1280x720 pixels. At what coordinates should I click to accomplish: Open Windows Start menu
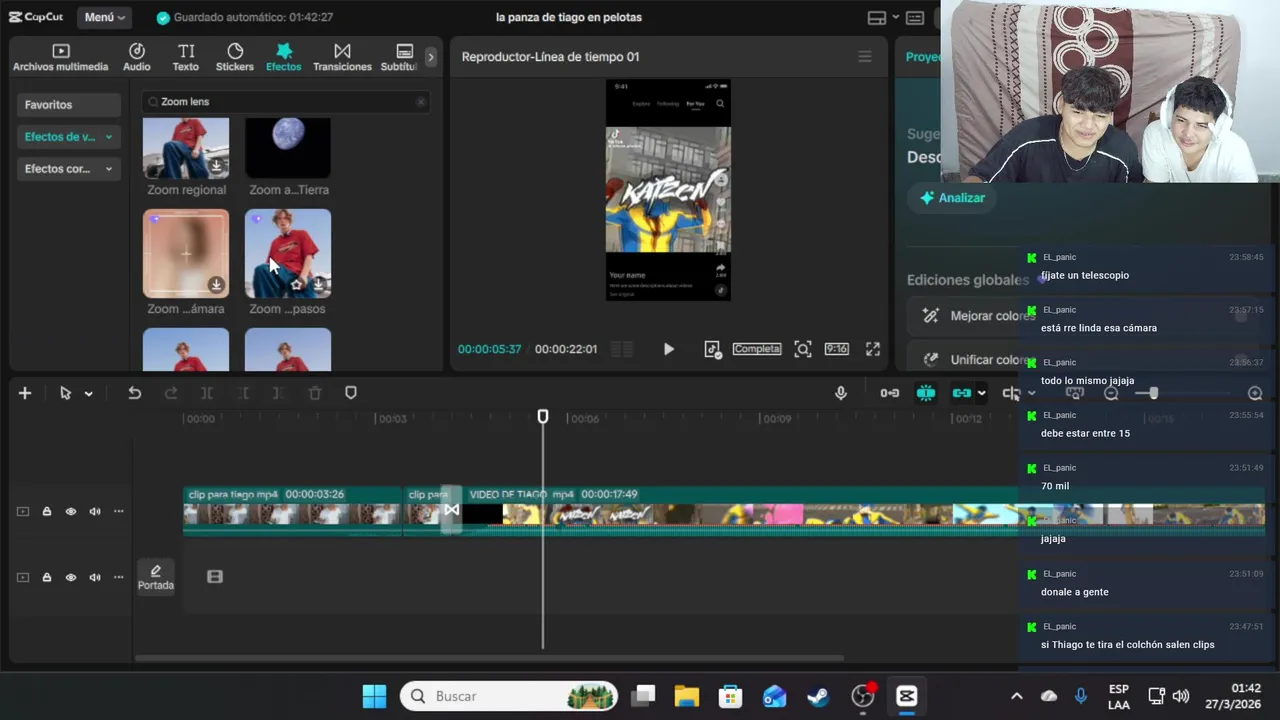(375, 696)
